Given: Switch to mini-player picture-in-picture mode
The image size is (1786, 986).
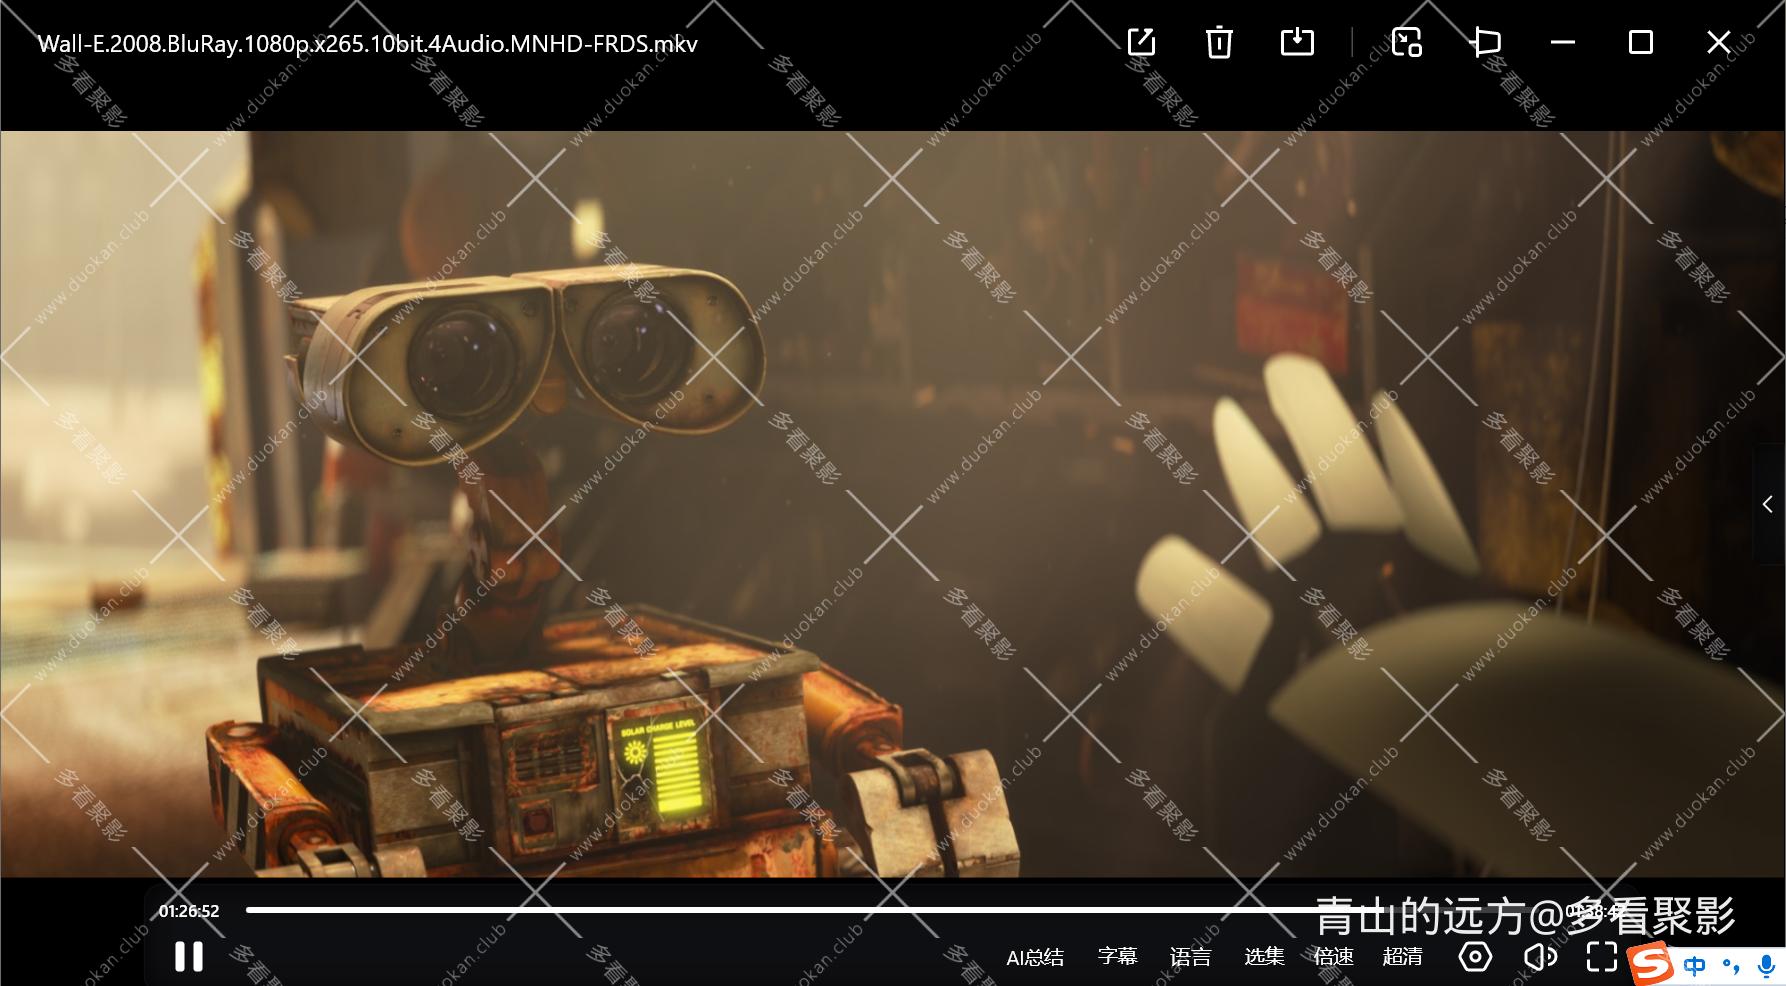Looking at the screenshot, I should [1407, 42].
